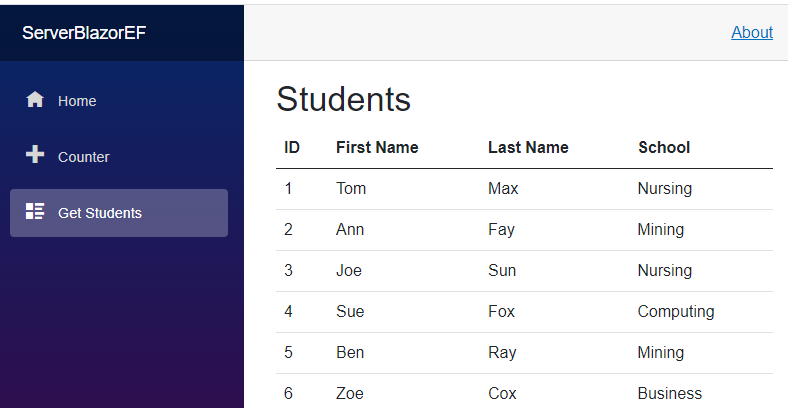Click the Sun last name cell

point(502,270)
